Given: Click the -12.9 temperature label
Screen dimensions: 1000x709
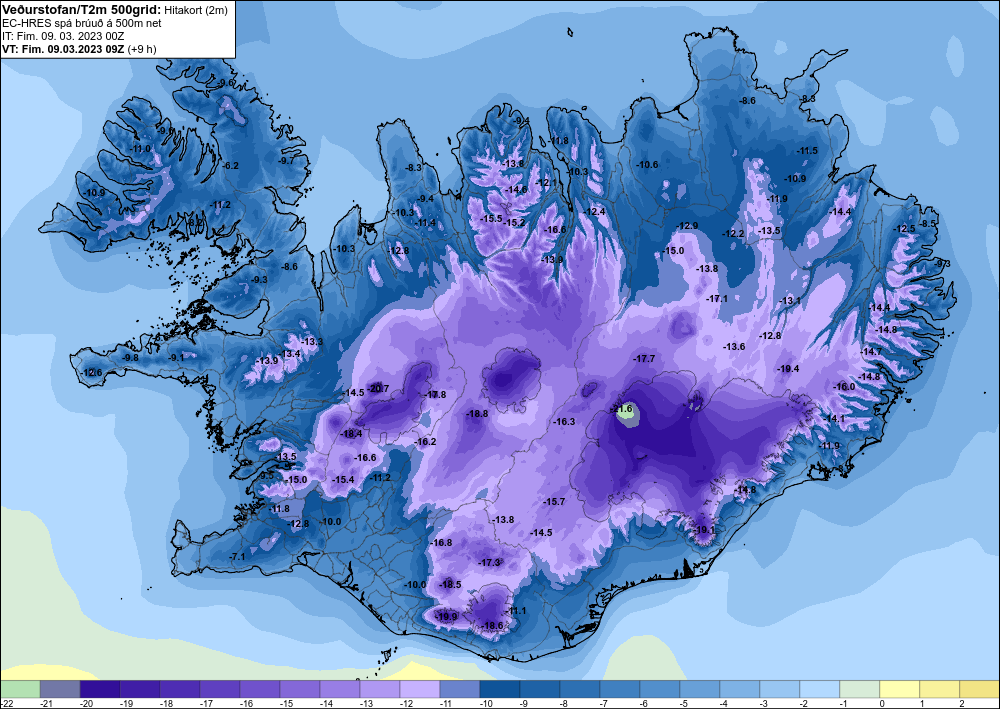Looking at the screenshot, I should point(688,226).
